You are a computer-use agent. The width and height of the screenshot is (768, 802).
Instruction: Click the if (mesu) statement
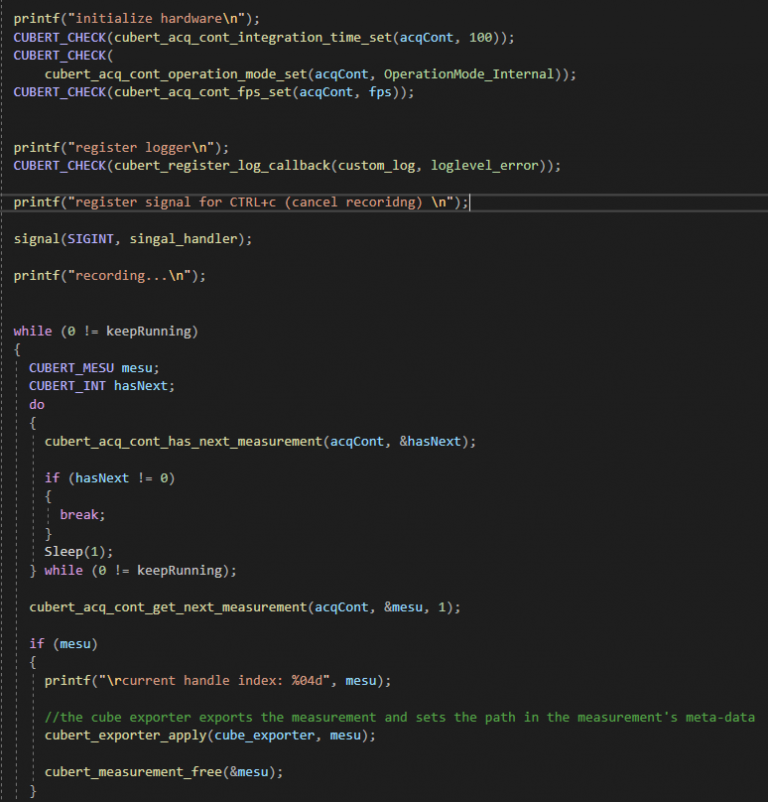click(x=63, y=644)
